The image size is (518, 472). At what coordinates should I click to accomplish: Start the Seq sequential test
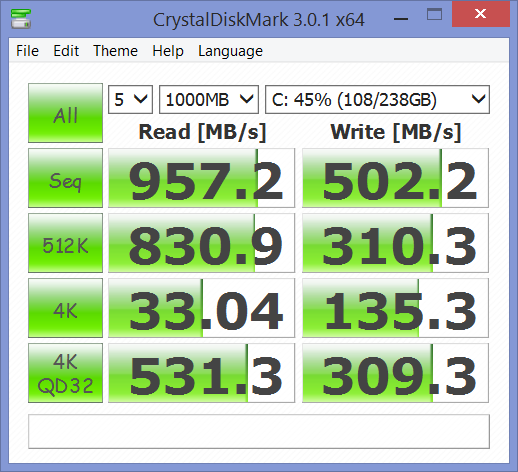click(65, 178)
